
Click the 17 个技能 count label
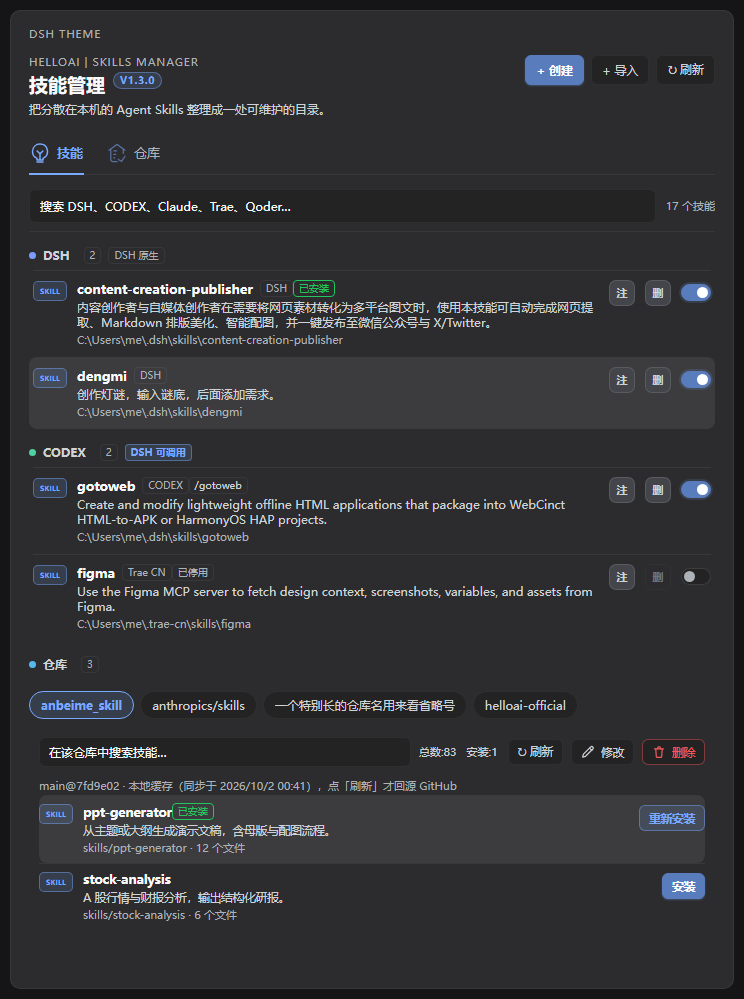[x=690, y=206]
